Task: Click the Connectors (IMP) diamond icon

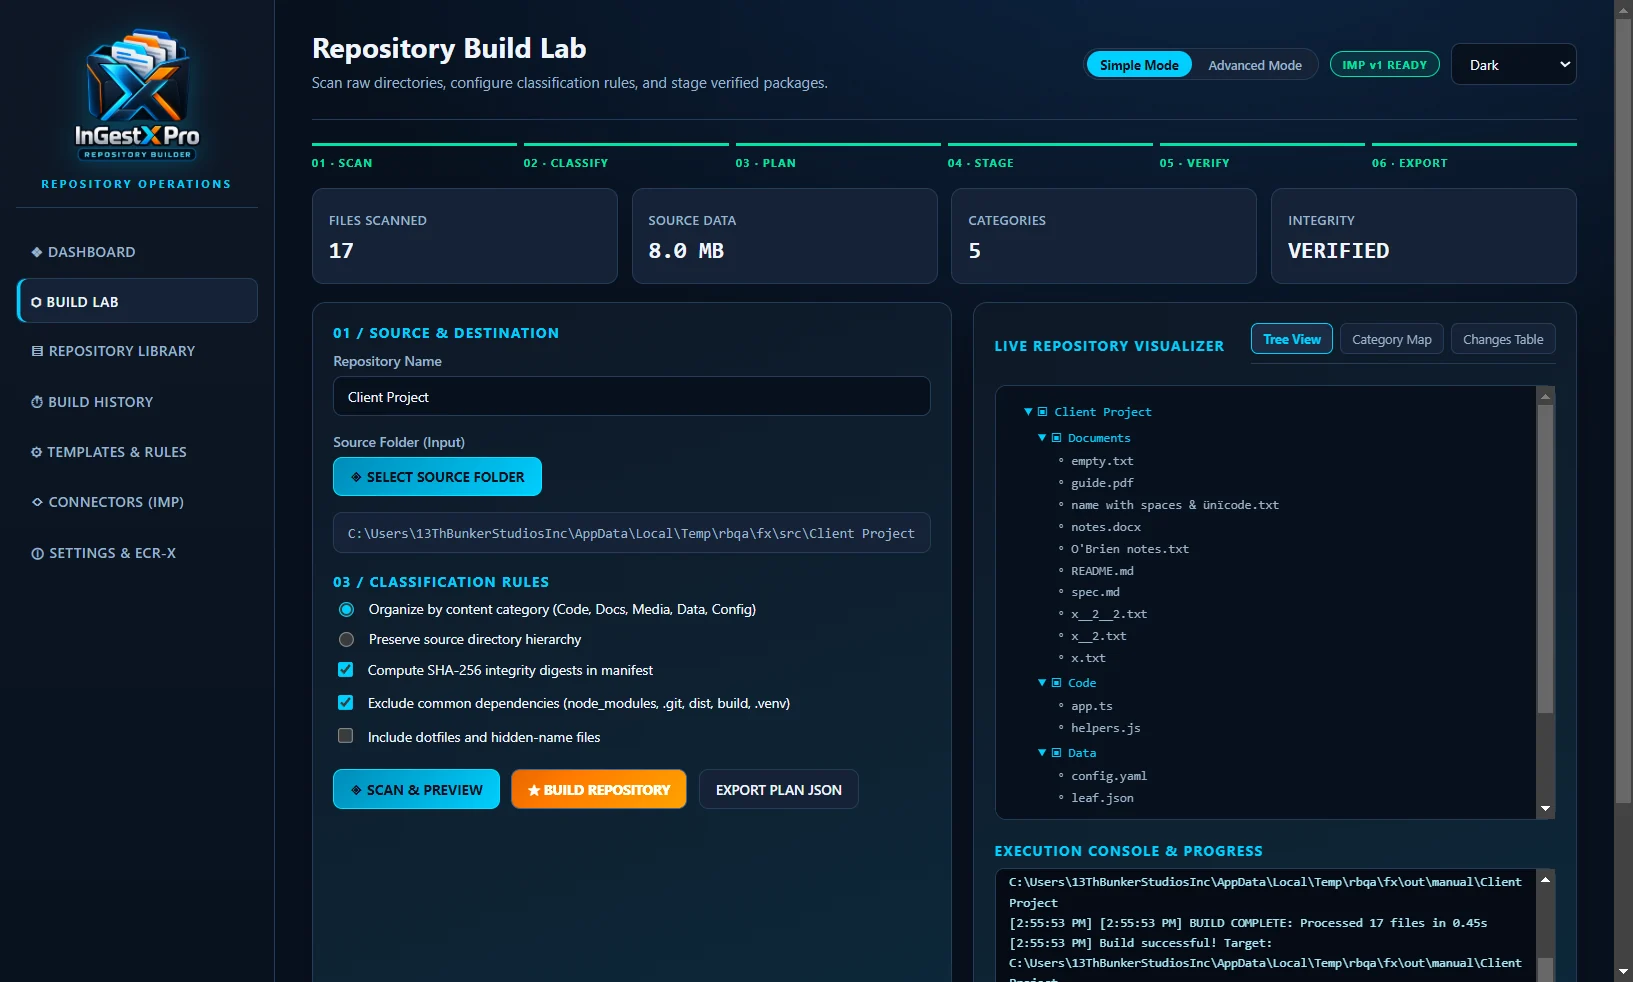Action: pos(37,502)
